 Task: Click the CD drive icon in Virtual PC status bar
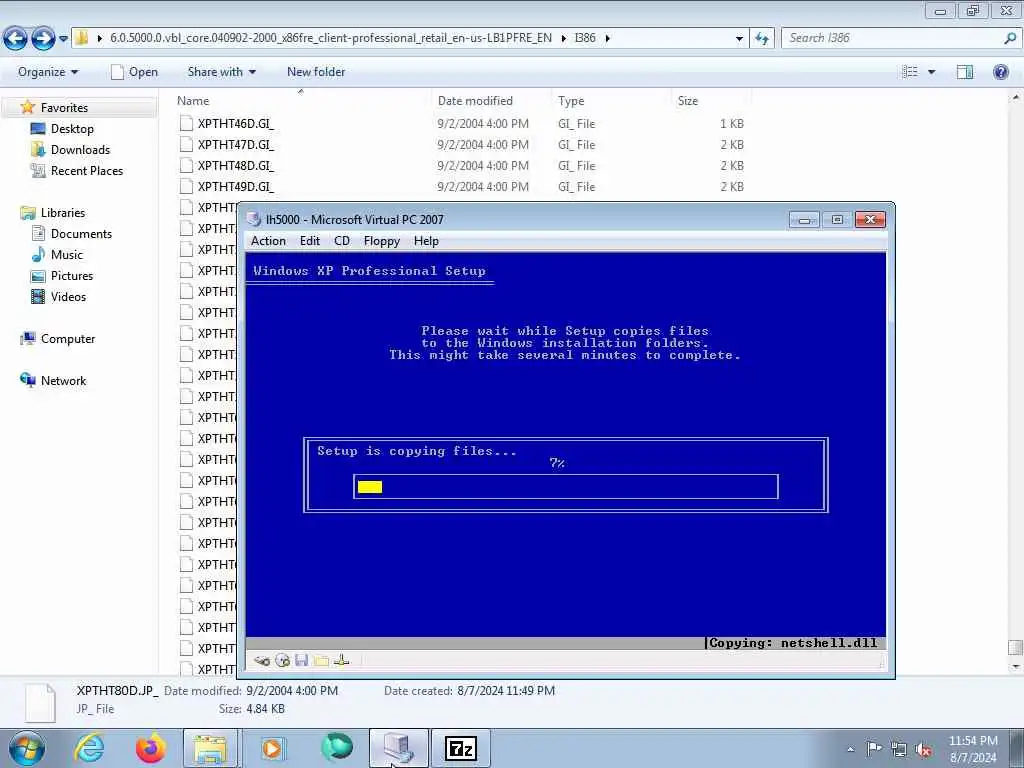pyautogui.click(x=282, y=661)
